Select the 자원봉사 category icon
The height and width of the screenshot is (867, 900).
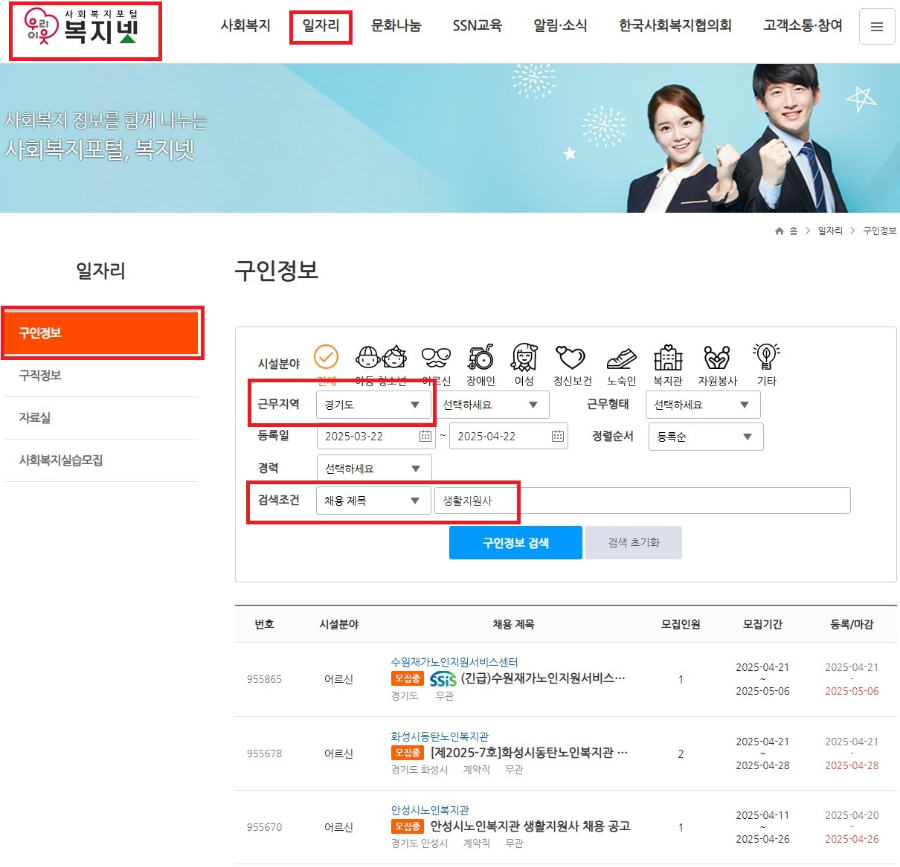click(x=716, y=357)
